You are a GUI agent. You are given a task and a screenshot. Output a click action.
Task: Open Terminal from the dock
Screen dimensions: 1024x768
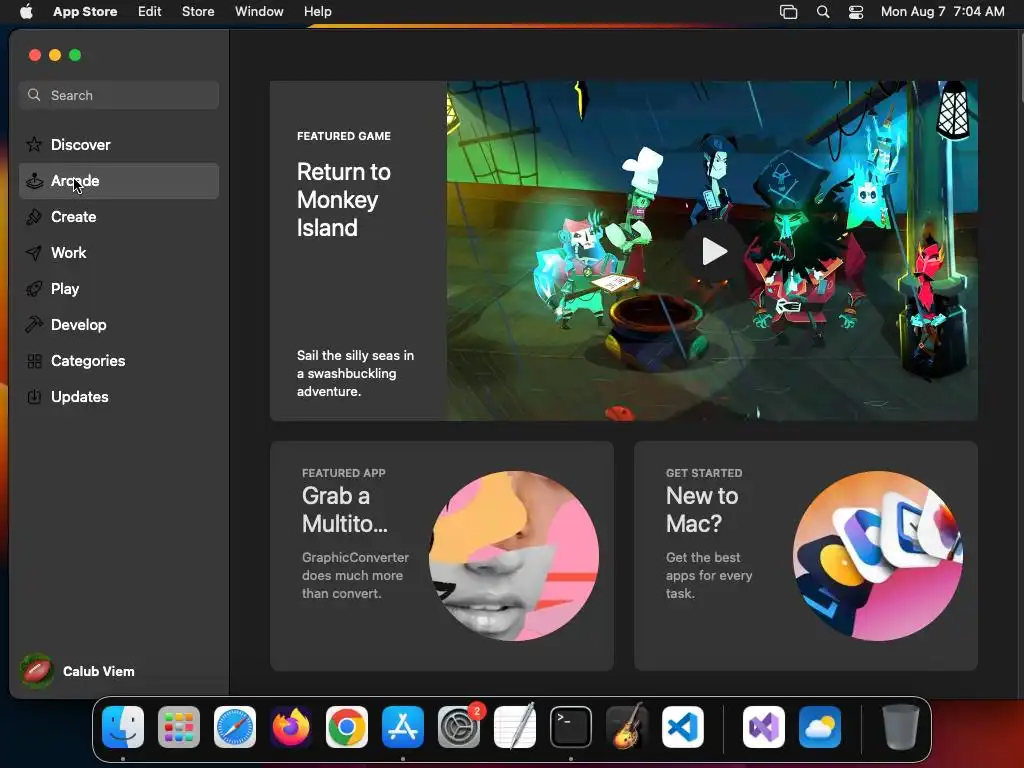[571, 727]
